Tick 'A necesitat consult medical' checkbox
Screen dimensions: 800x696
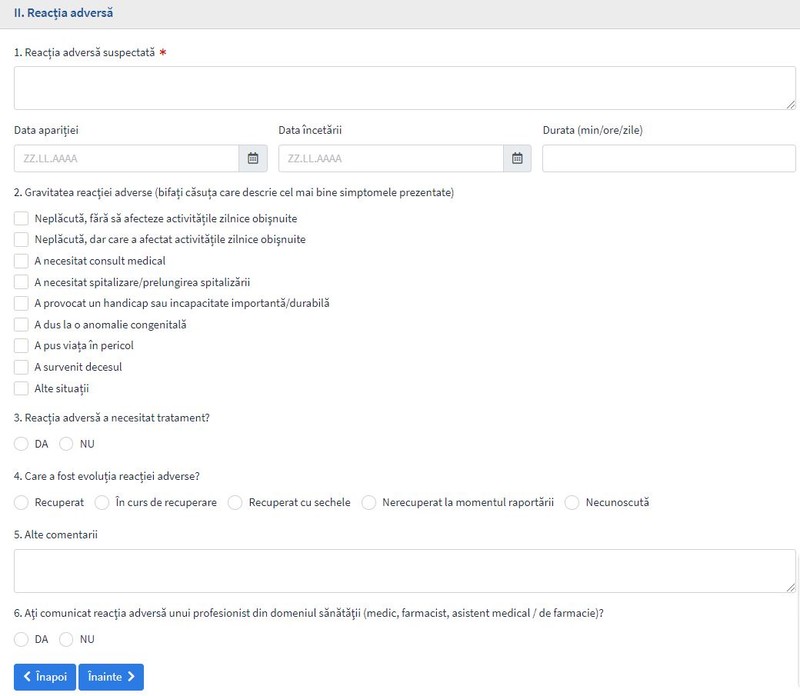tap(21, 261)
